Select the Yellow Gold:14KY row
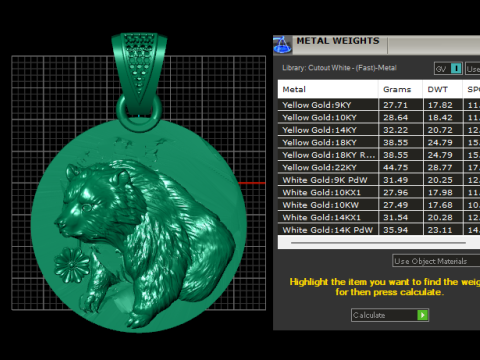 pos(379,130)
